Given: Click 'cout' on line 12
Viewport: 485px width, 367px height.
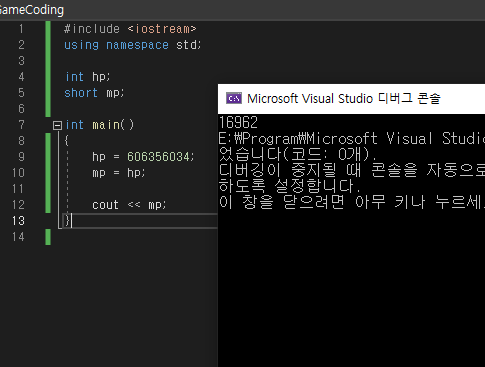Looking at the screenshot, I should [x=105, y=205].
